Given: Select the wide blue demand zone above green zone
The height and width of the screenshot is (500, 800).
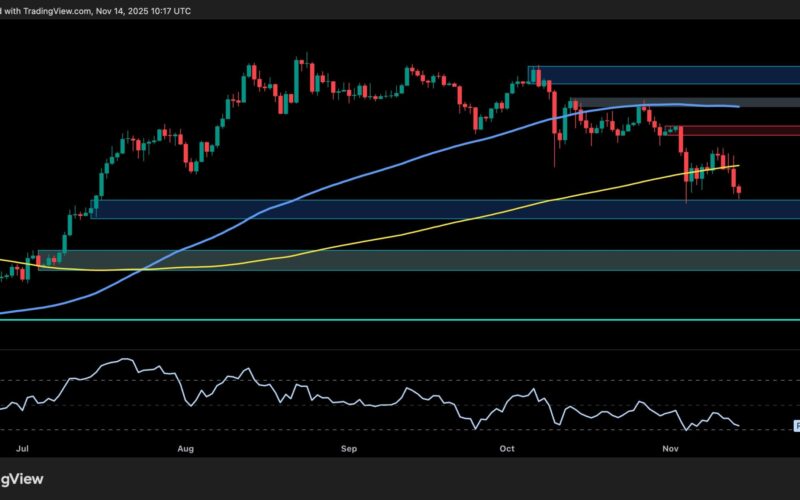Looking at the screenshot, I should [400, 209].
